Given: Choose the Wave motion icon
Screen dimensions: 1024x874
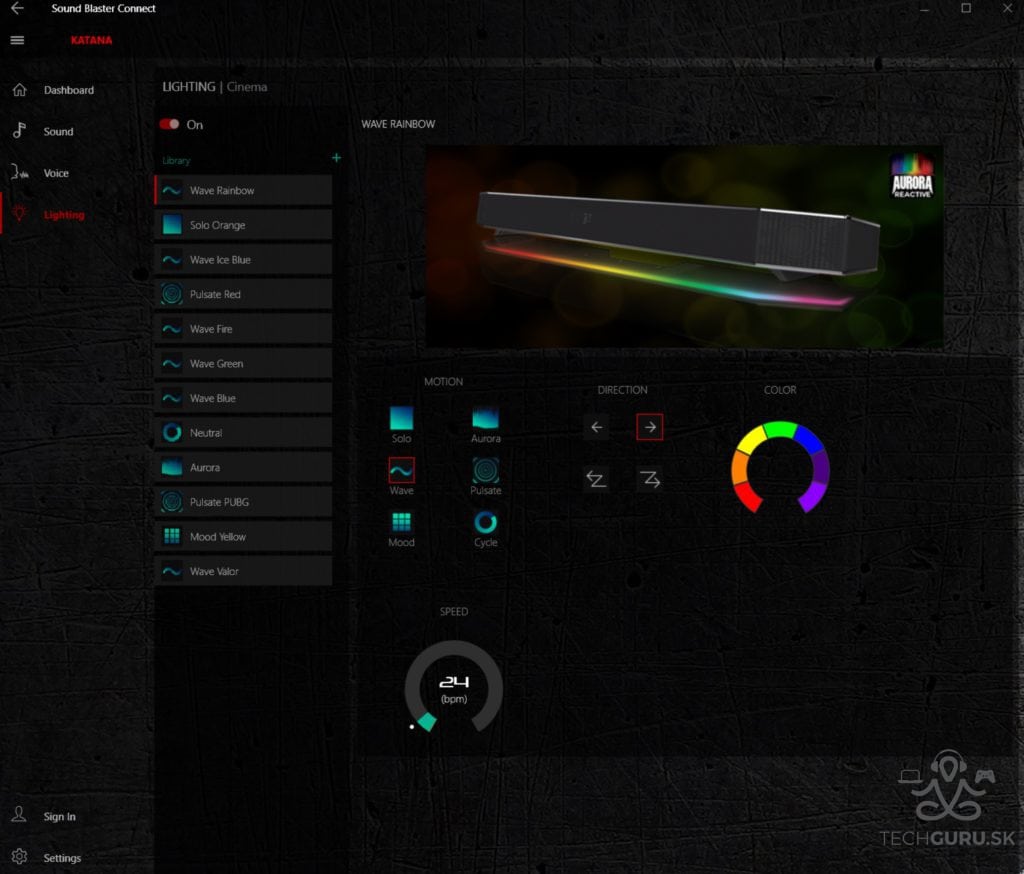Looking at the screenshot, I should [401, 470].
